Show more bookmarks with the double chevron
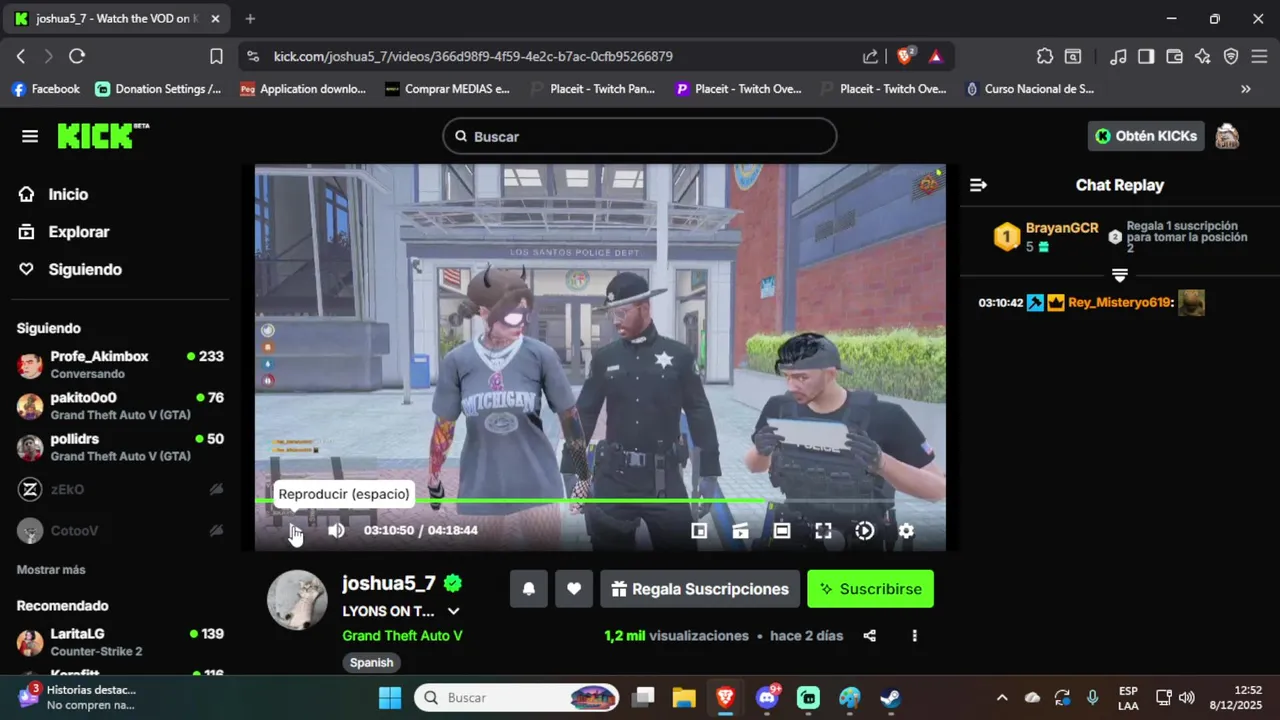1280x720 pixels. click(1246, 89)
